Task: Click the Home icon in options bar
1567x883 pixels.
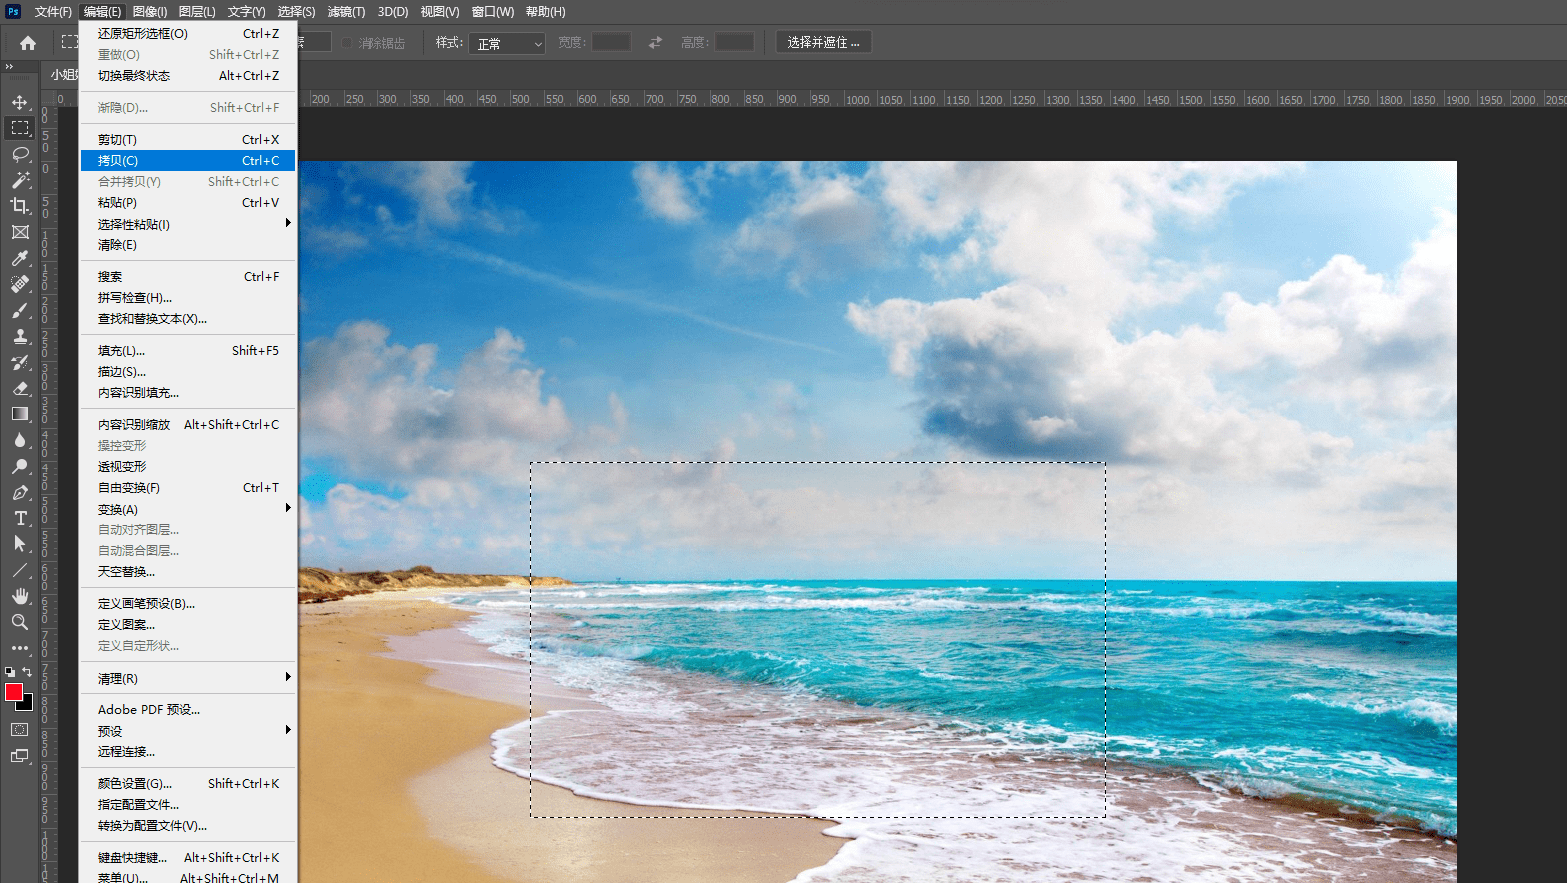Action: coord(28,43)
